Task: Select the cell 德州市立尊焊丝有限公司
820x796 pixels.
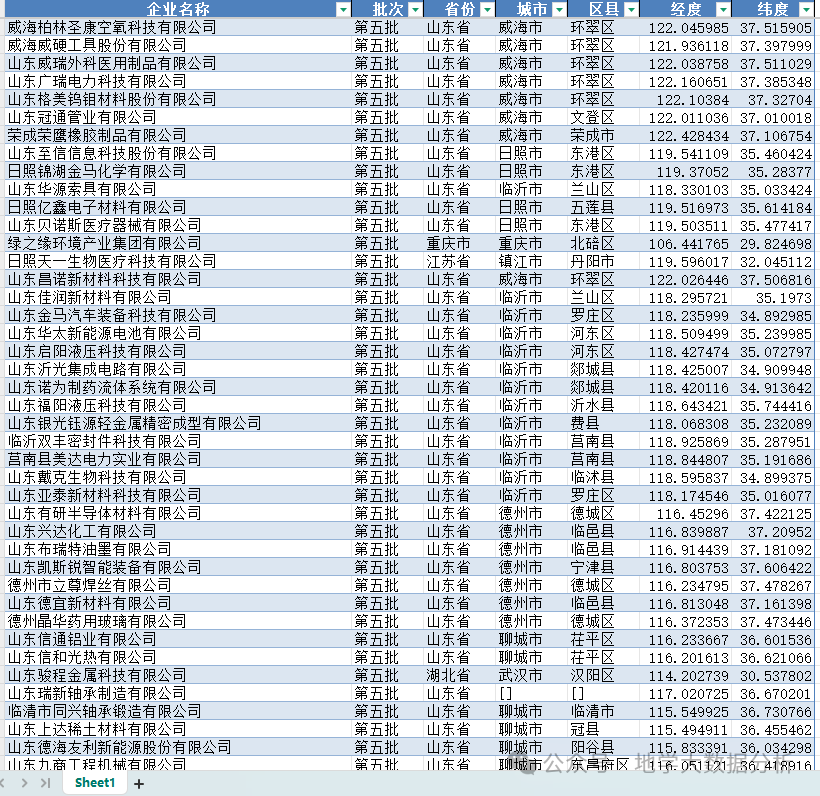Action: point(178,585)
